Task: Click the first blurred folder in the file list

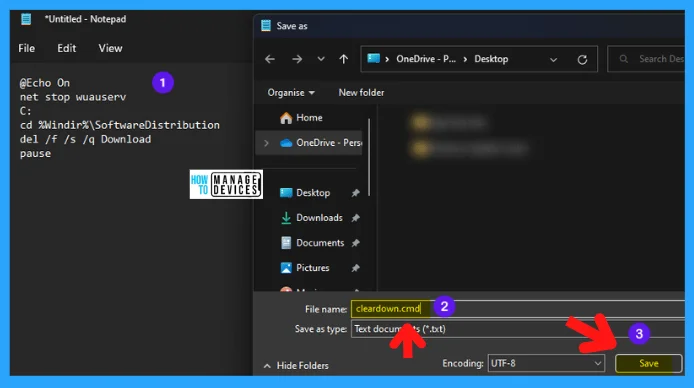Action: point(449,123)
